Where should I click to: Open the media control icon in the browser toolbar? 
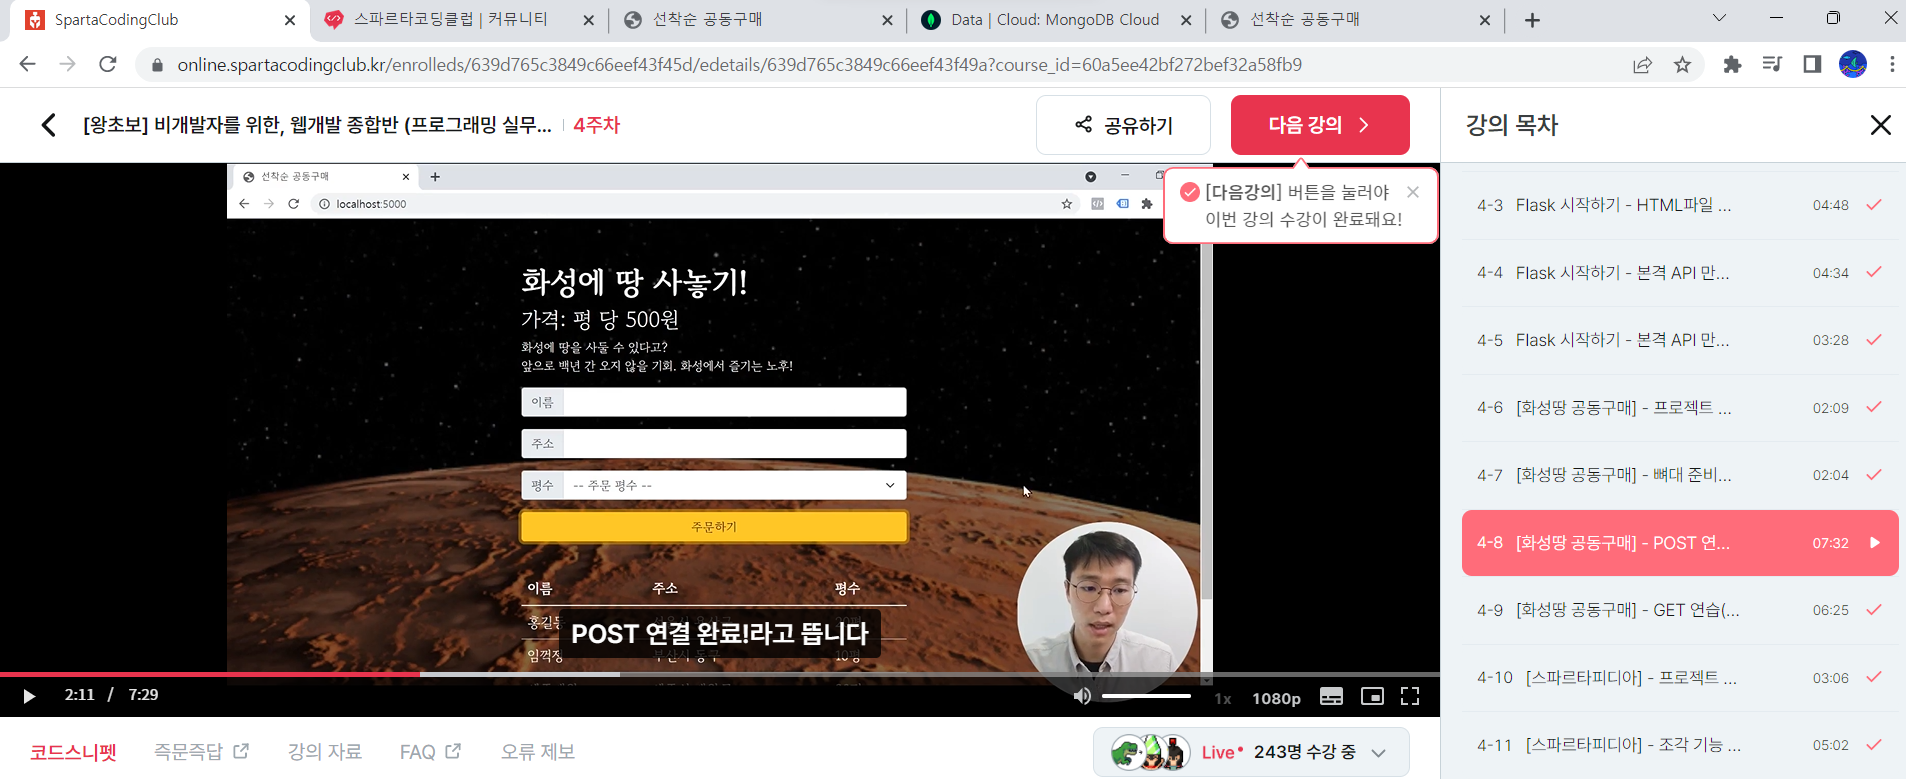pos(1772,65)
